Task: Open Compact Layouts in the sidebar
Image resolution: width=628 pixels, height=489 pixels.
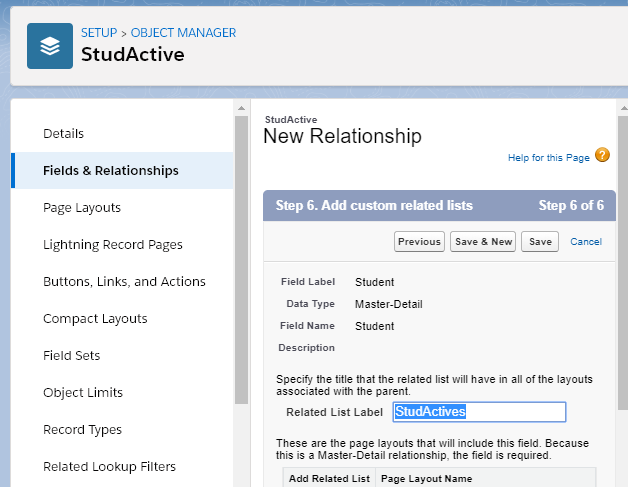Action: click(x=95, y=319)
